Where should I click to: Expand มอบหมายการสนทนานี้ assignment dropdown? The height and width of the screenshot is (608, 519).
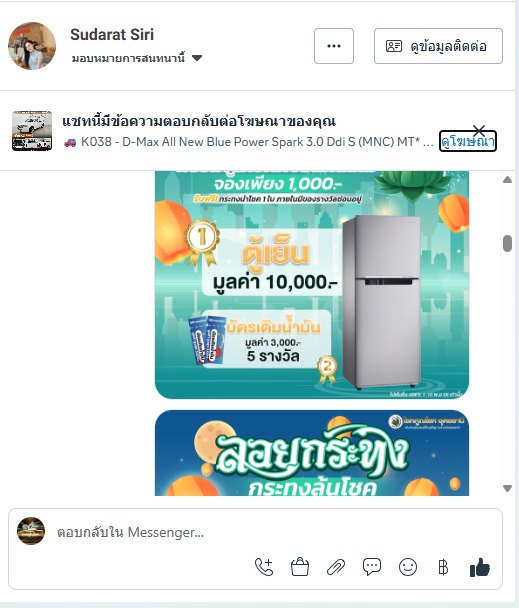137,58
